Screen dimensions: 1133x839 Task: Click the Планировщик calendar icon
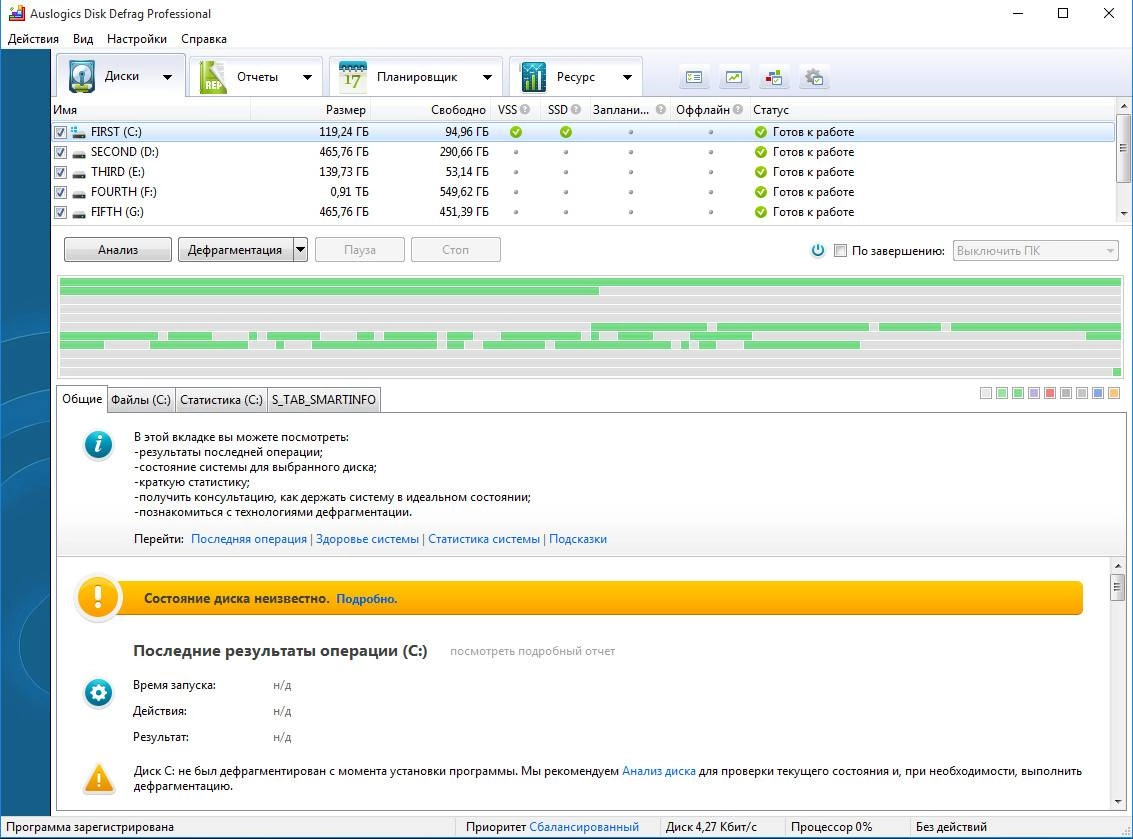(353, 77)
